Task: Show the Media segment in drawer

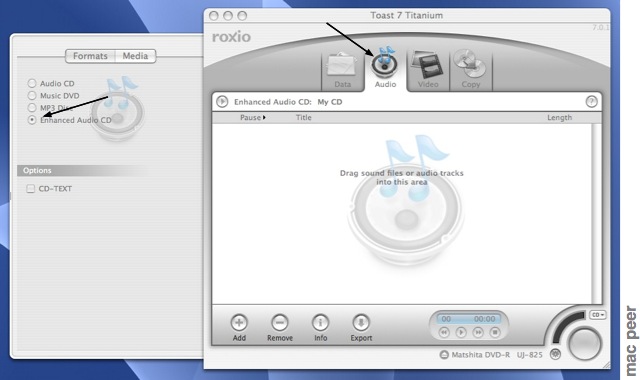Action: 135,56
